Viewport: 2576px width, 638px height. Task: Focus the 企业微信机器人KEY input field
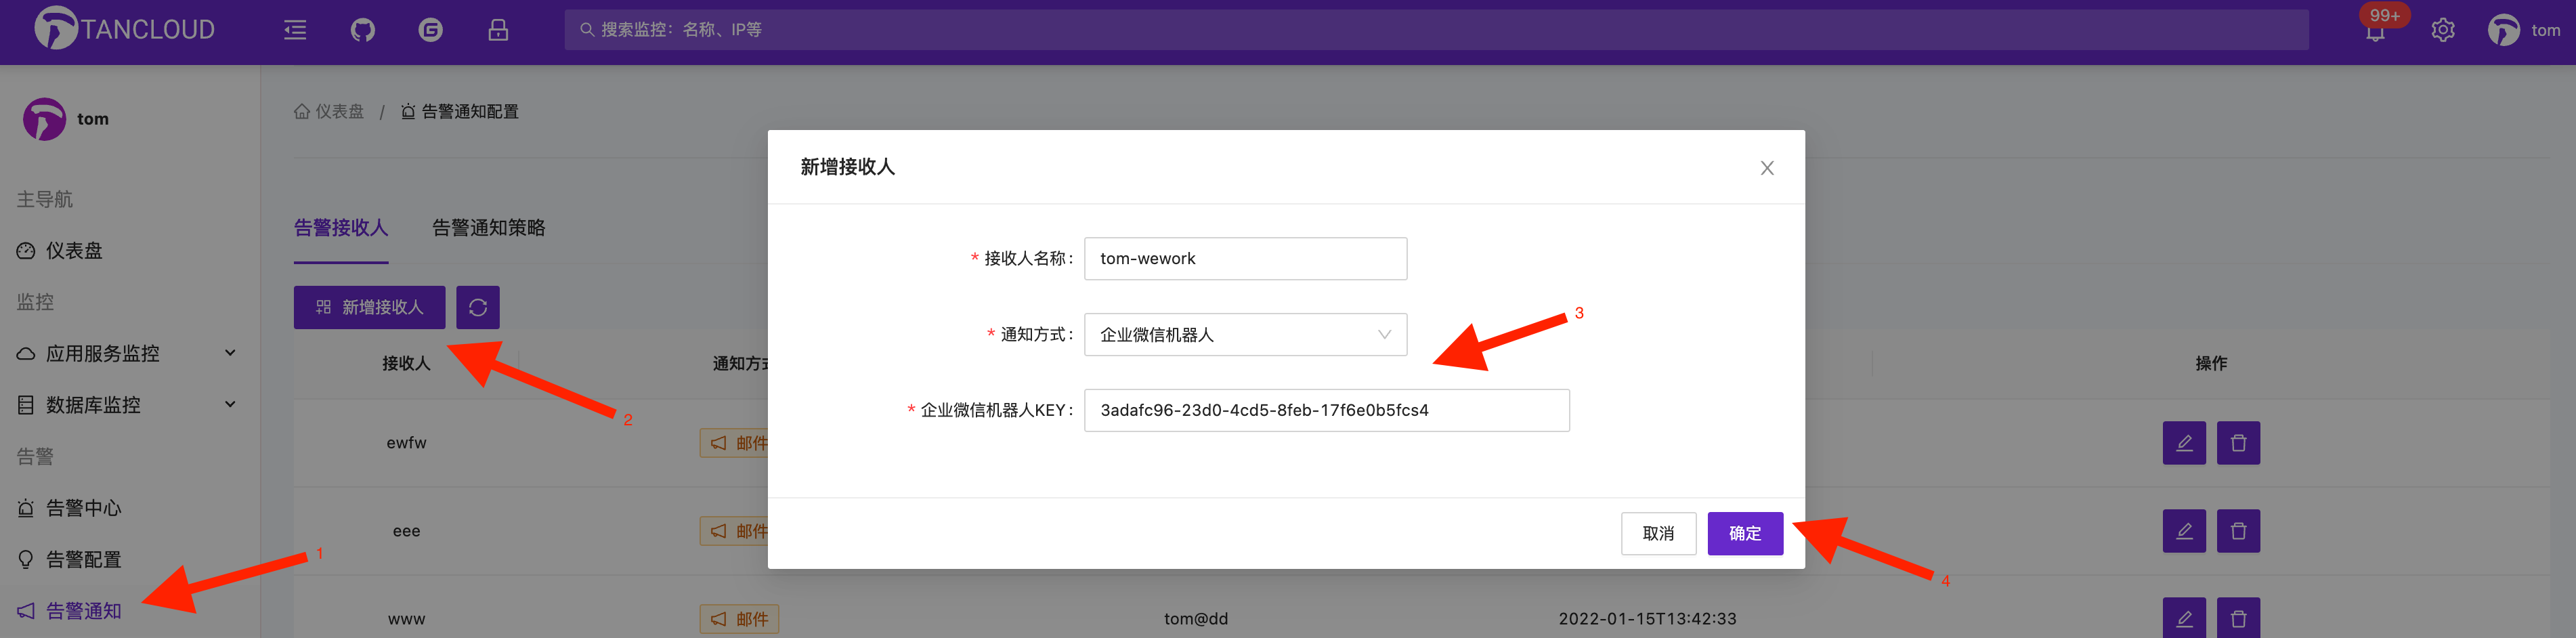pyautogui.click(x=1326, y=410)
